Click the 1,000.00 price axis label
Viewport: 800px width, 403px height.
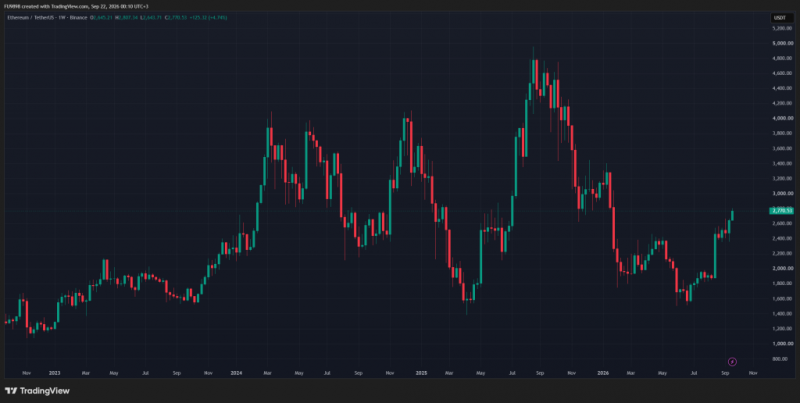(782, 343)
